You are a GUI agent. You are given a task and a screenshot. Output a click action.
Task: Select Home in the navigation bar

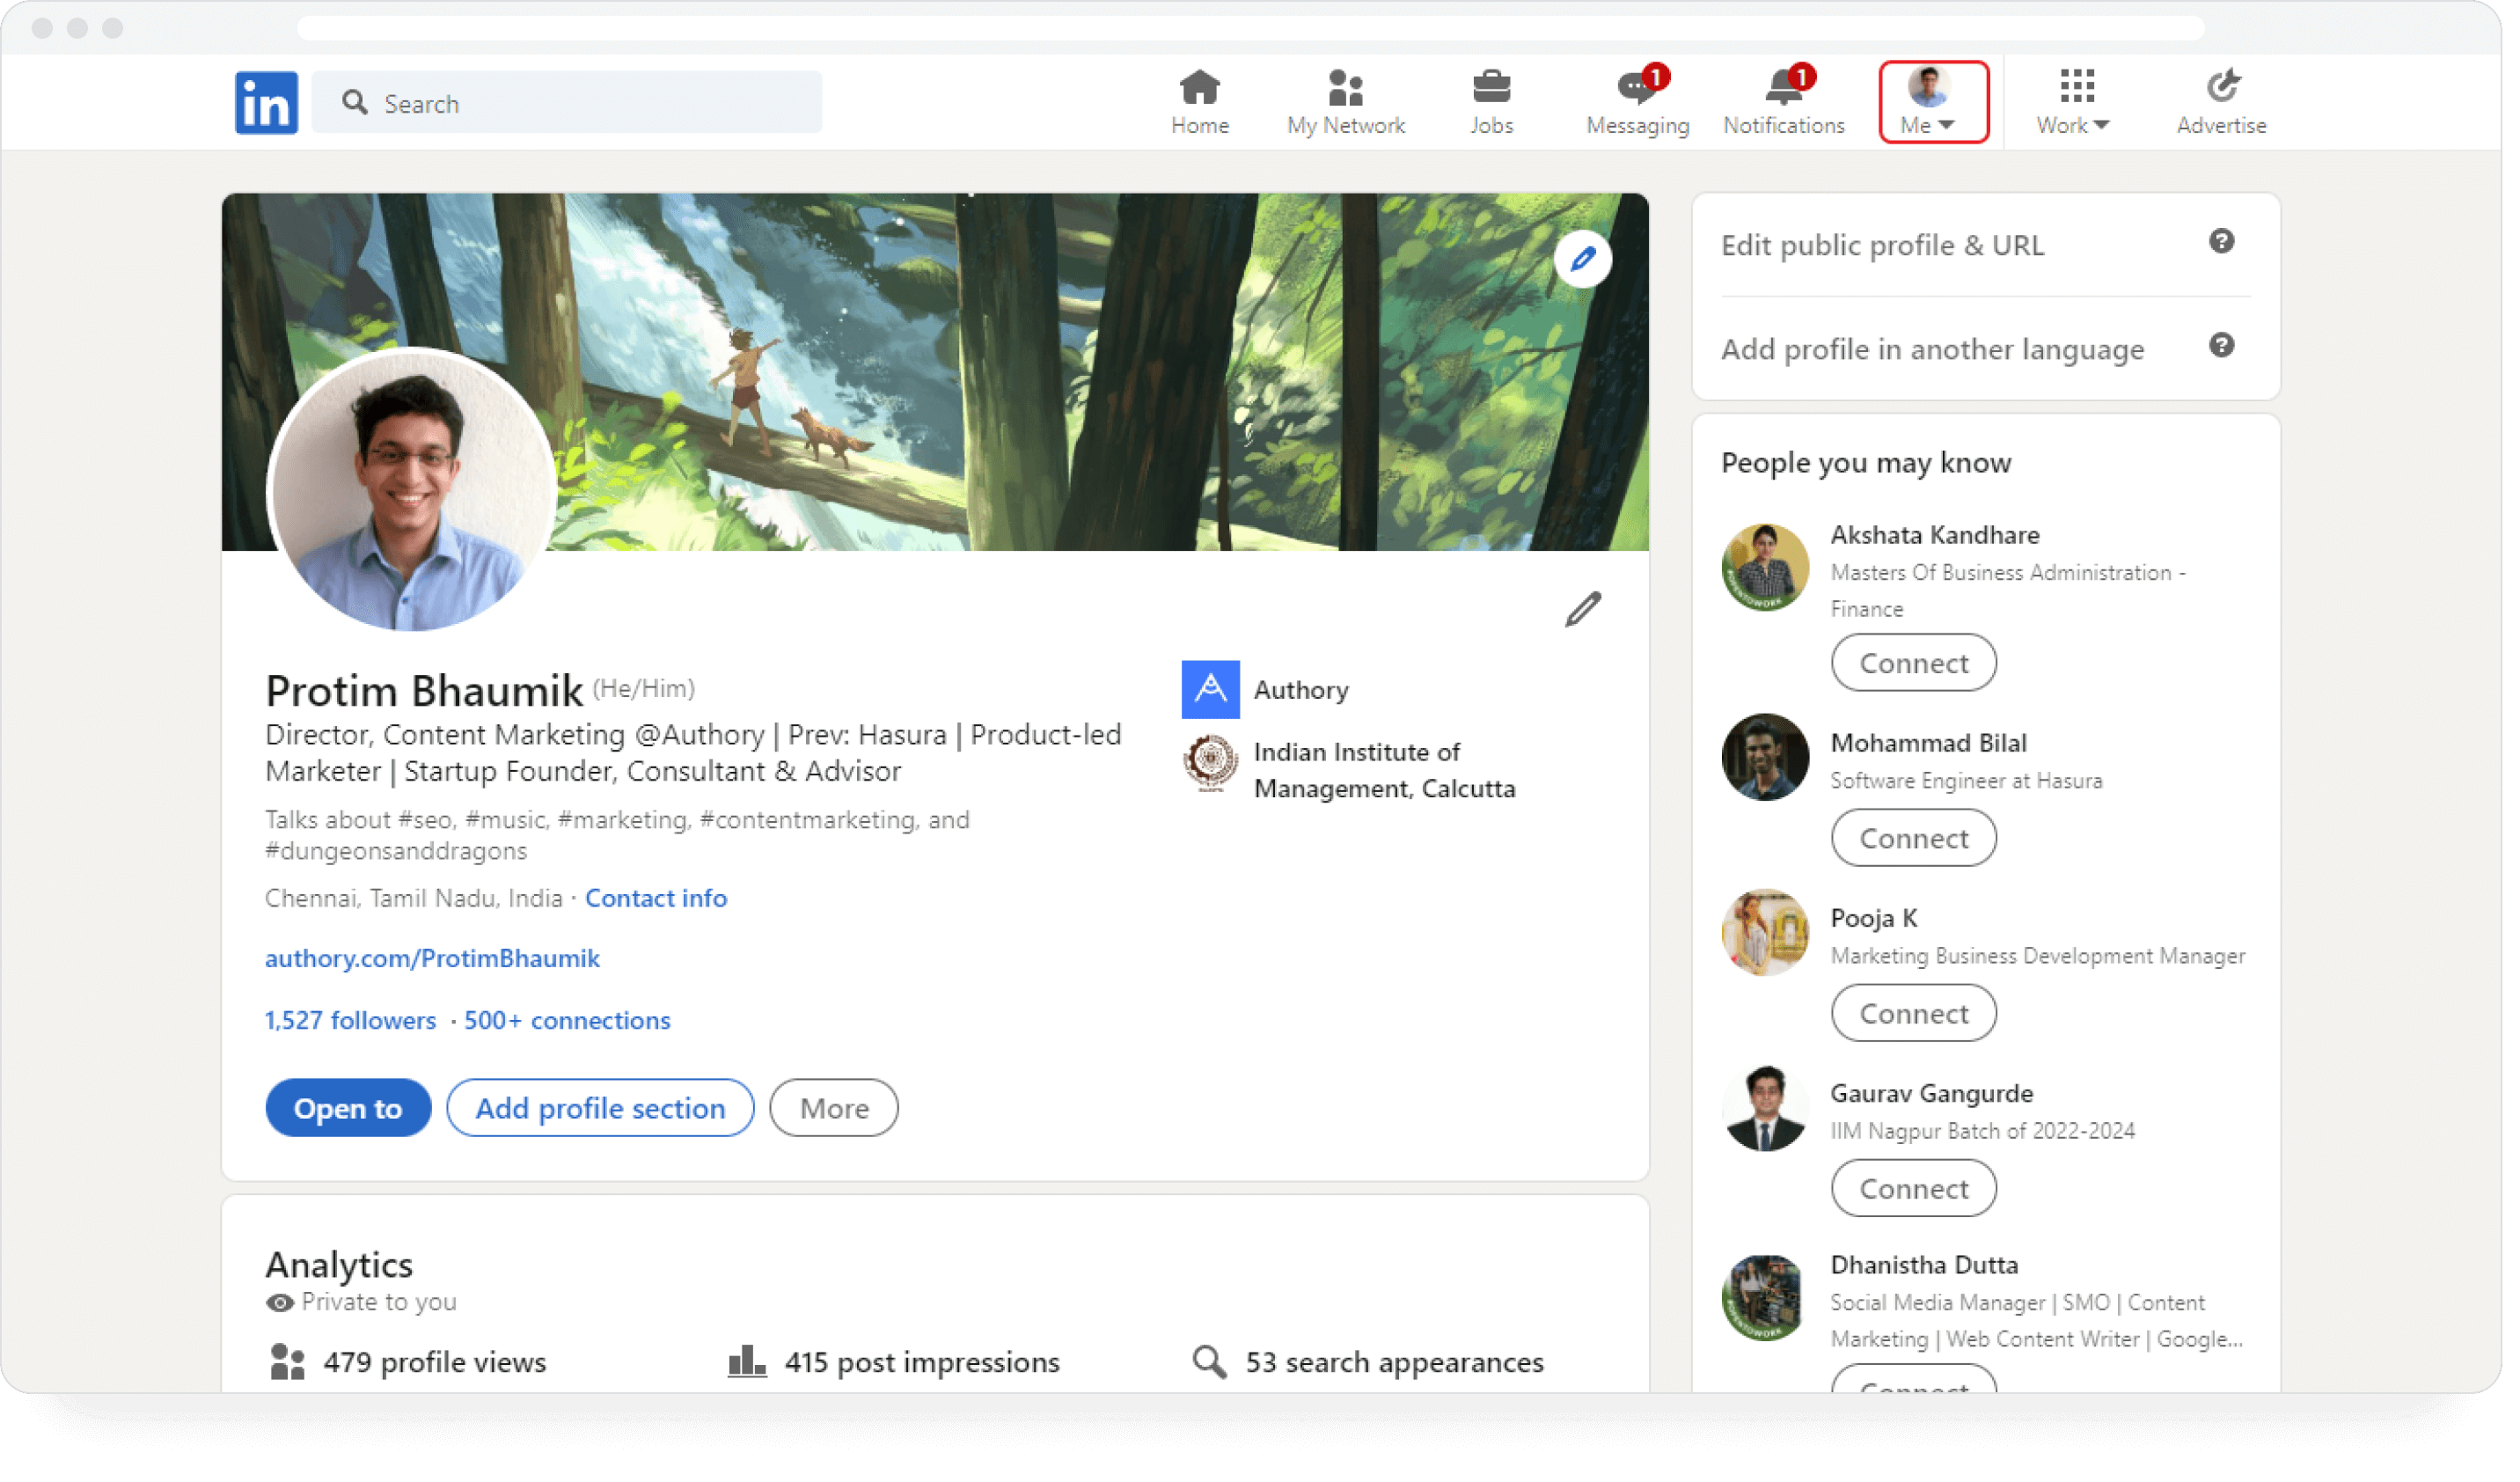coord(1200,100)
